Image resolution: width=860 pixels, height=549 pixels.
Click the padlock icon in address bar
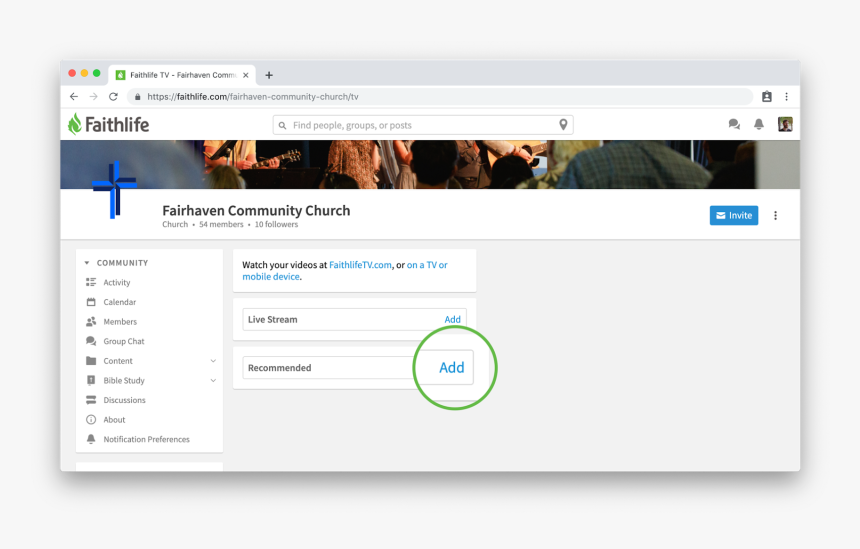point(138,97)
